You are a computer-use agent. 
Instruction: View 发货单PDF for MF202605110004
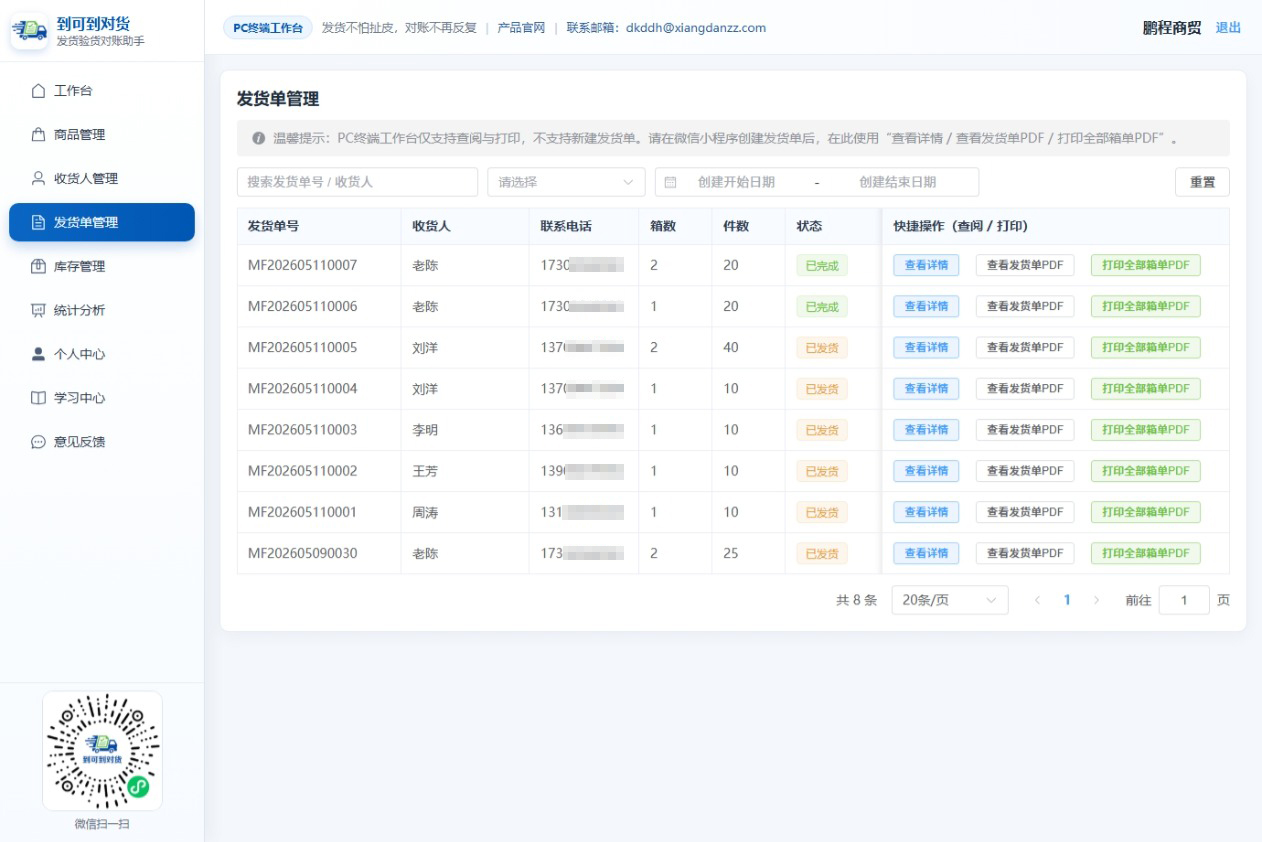(x=1025, y=388)
